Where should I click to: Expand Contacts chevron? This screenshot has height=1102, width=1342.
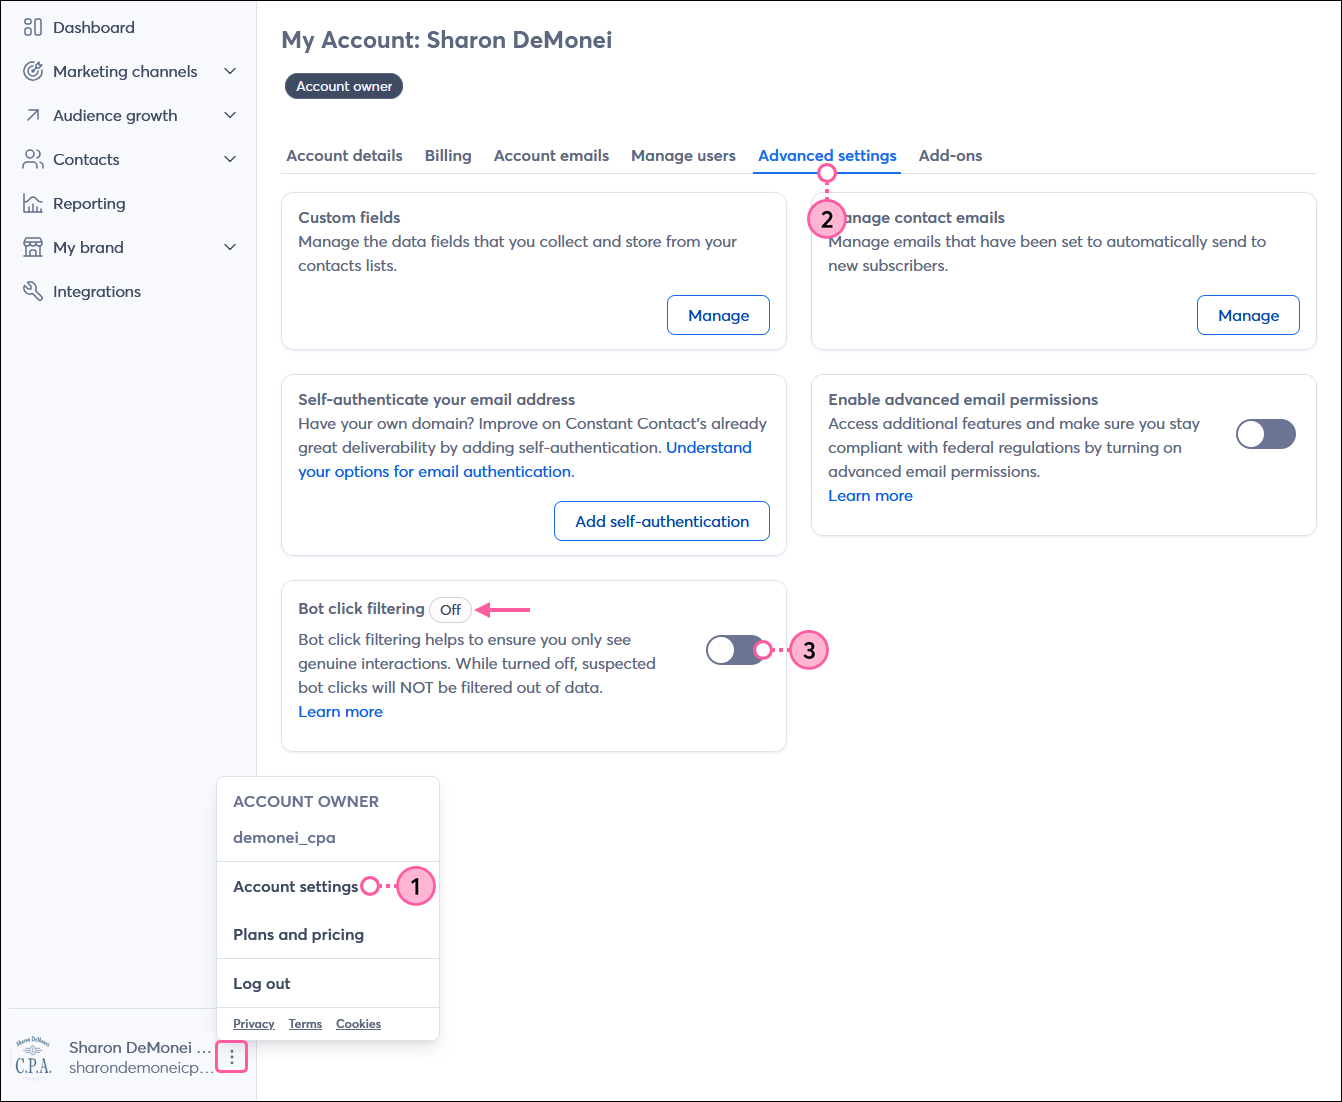pos(230,159)
